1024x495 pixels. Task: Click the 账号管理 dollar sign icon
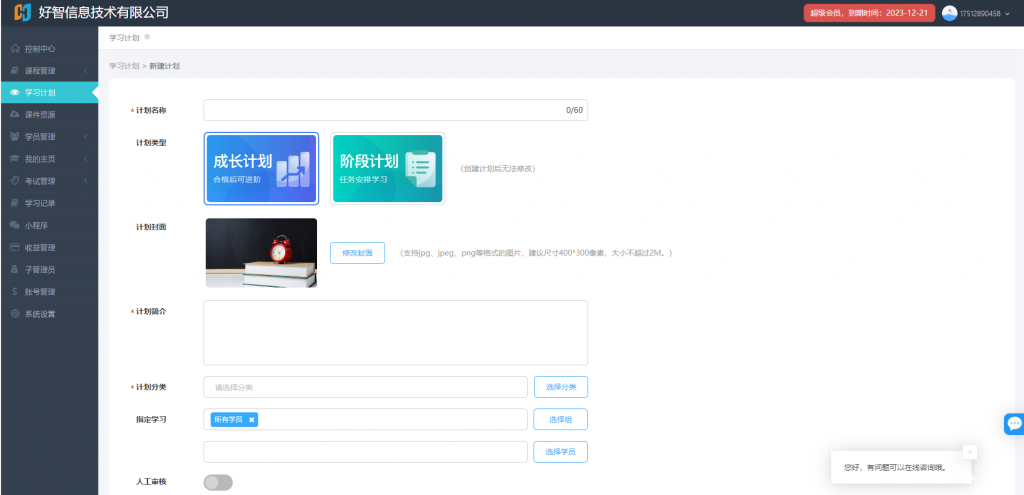(14, 292)
